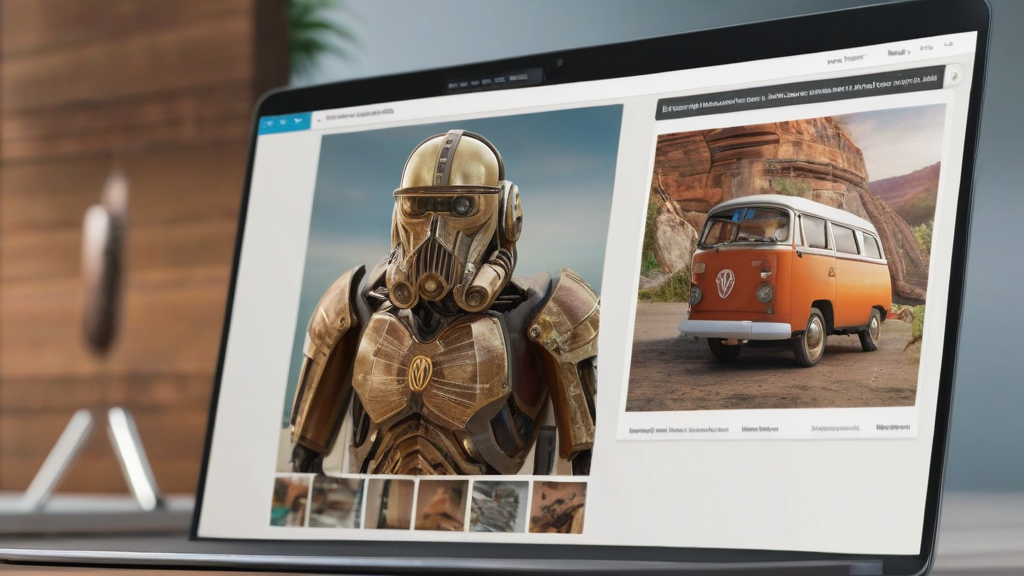Open the orange camper van image
The image size is (1024, 576).
coord(784,258)
